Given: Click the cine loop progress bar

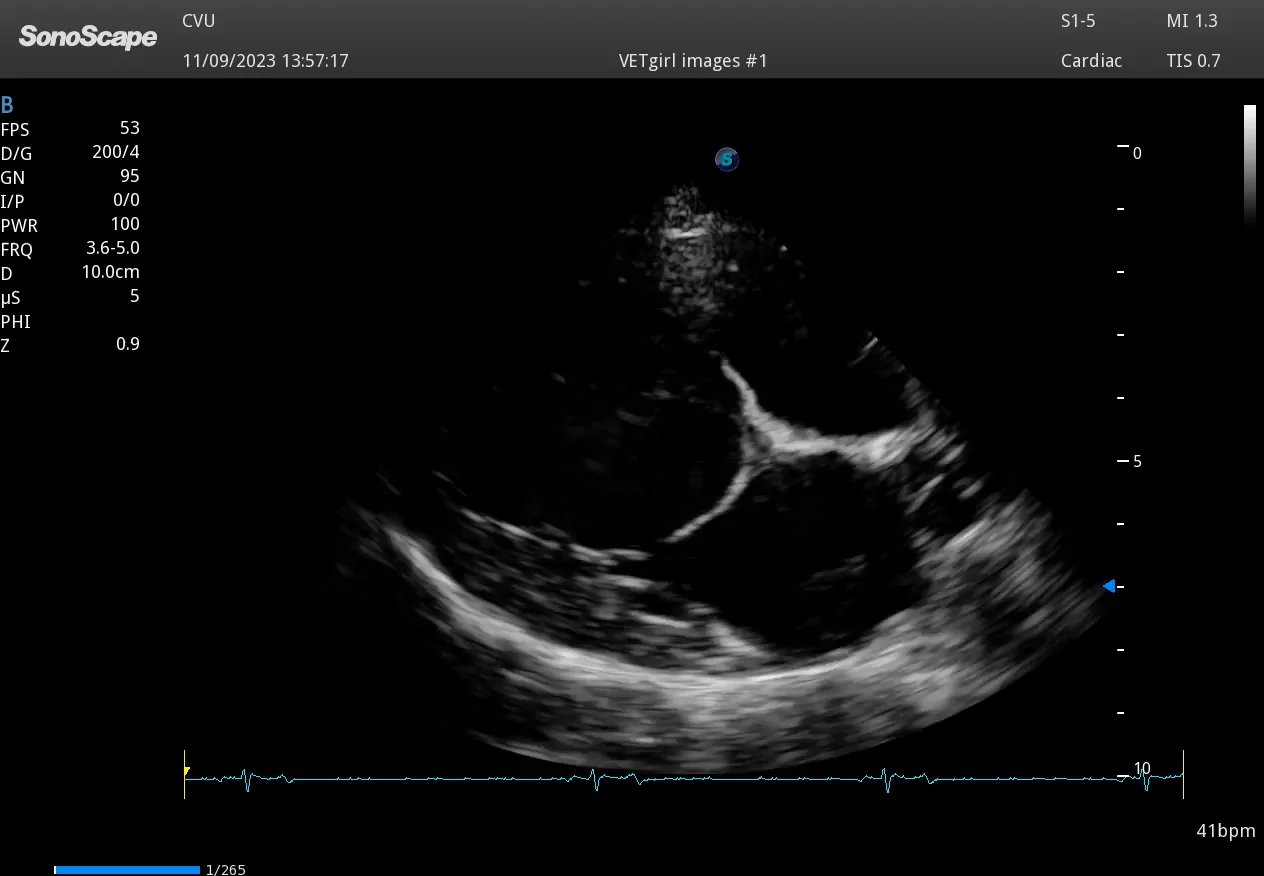Looking at the screenshot, I should pyautogui.click(x=127, y=870).
